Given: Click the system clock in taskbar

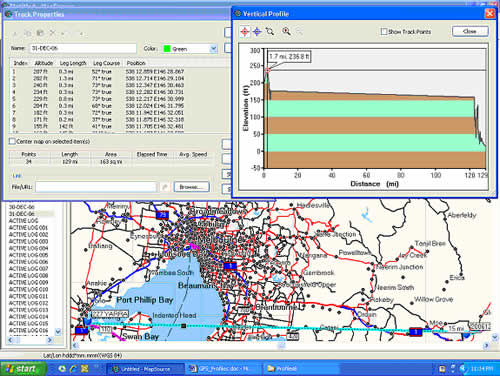Looking at the screenshot, I should click(x=481, y=369).
